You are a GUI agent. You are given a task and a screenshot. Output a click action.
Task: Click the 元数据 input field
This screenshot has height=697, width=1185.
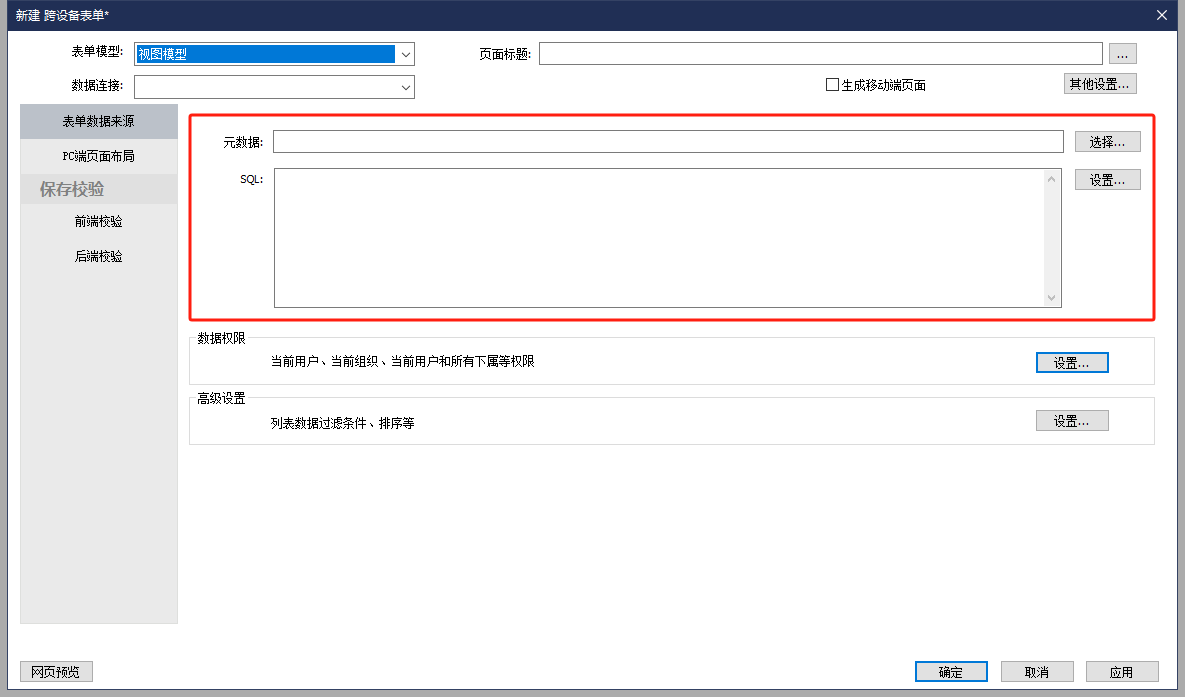click(x=667, y=142)
